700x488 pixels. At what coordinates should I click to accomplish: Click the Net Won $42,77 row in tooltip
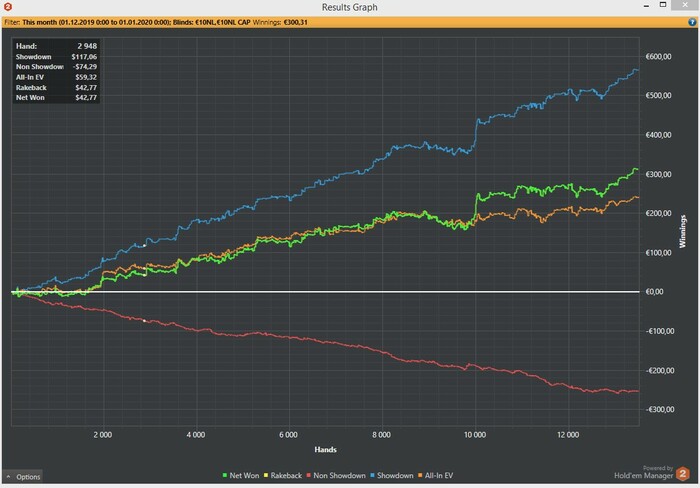pyautogui.click(x=56, y=97)
